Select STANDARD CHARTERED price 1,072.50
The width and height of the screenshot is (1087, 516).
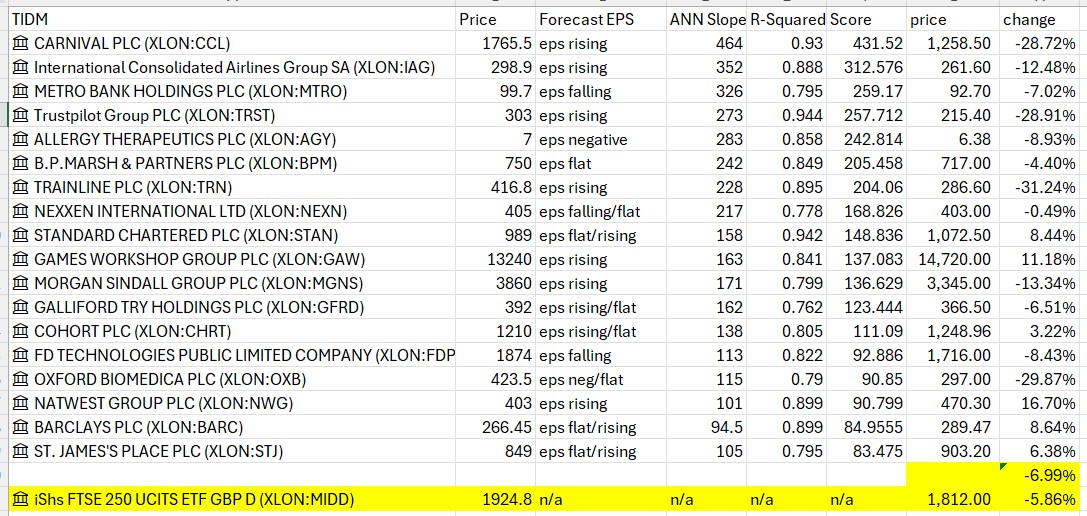[x=953, y=236]
